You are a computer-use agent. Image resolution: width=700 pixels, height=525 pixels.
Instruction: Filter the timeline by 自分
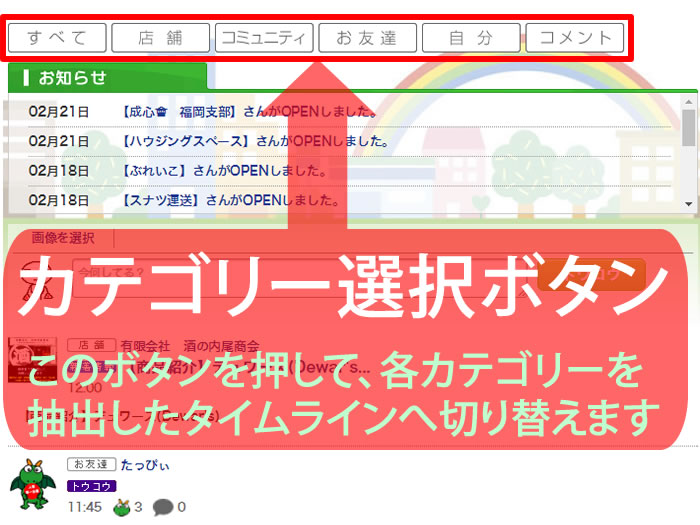pos(470,38)
